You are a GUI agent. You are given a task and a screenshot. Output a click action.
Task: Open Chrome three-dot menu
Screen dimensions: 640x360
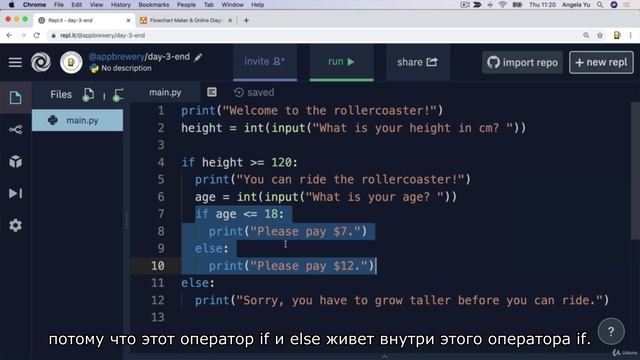631,36
